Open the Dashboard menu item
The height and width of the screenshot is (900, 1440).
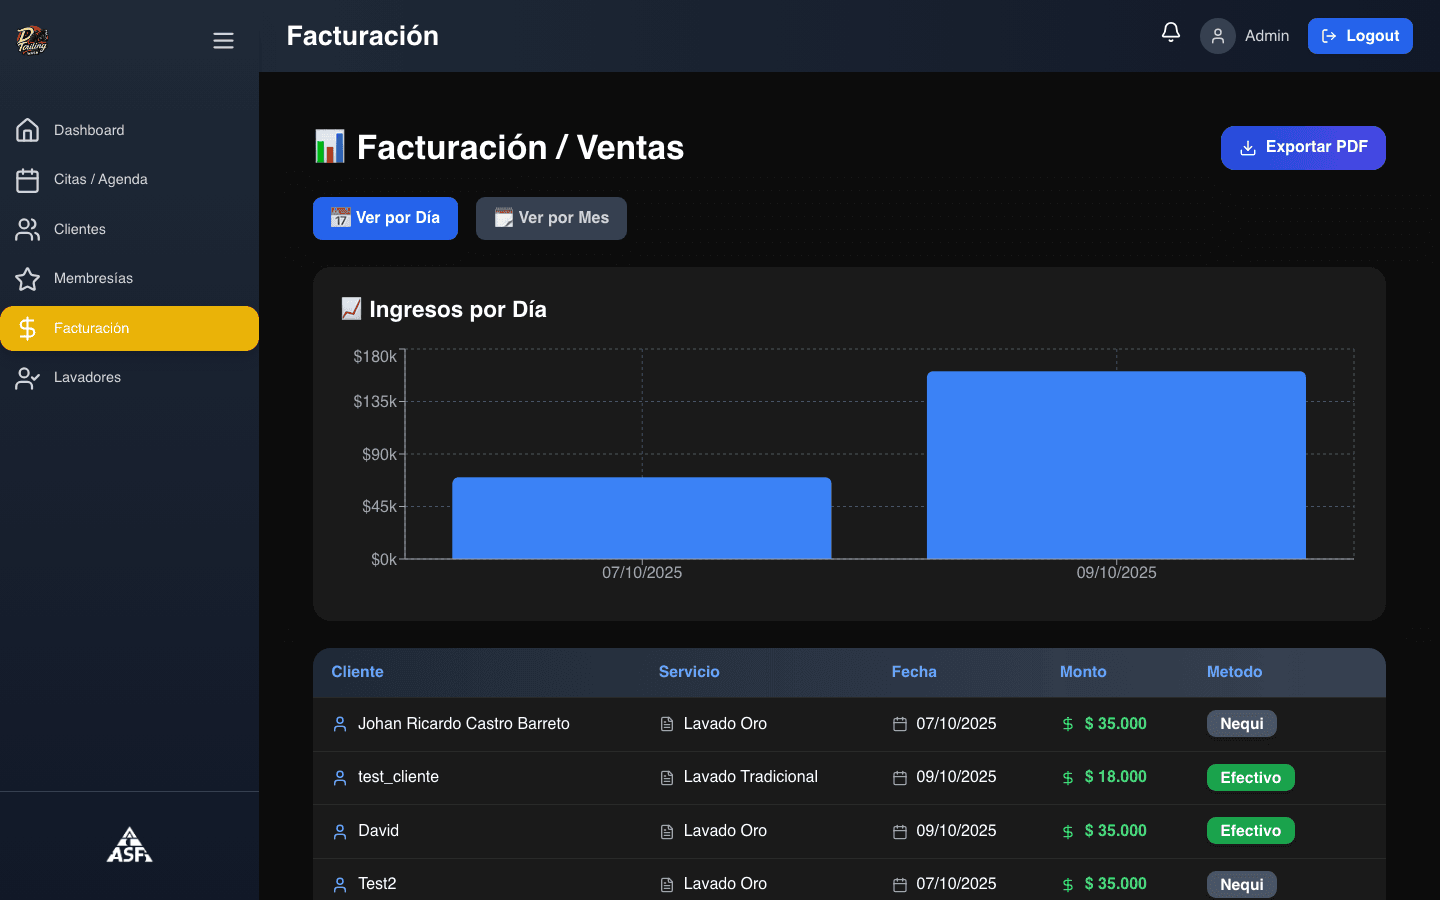130,130
